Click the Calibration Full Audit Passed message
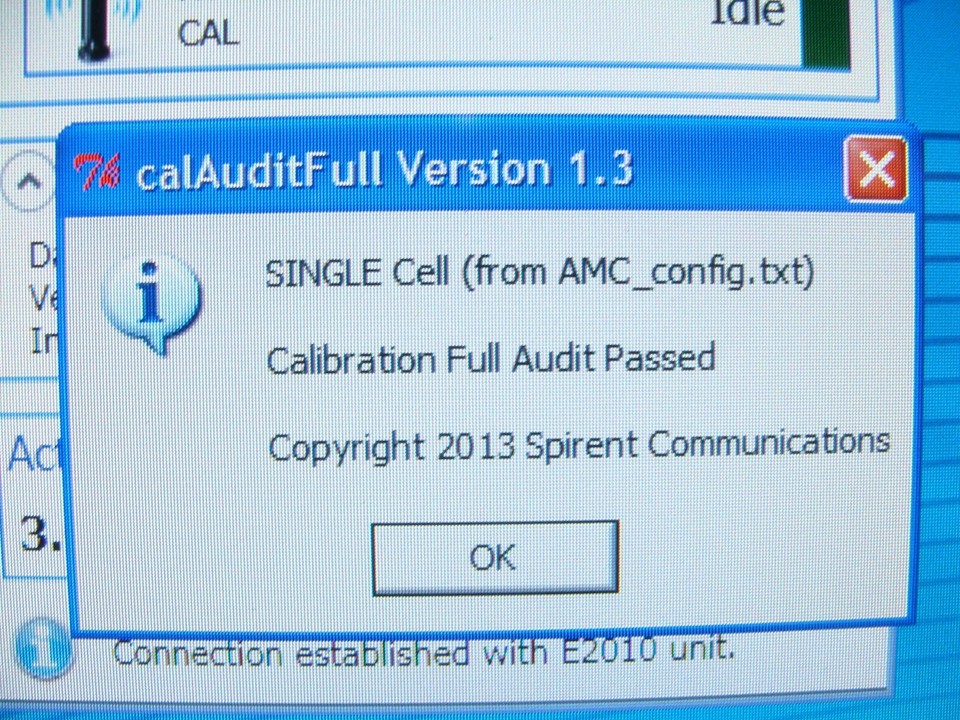The image size is (960, 720). coord(491,359)
